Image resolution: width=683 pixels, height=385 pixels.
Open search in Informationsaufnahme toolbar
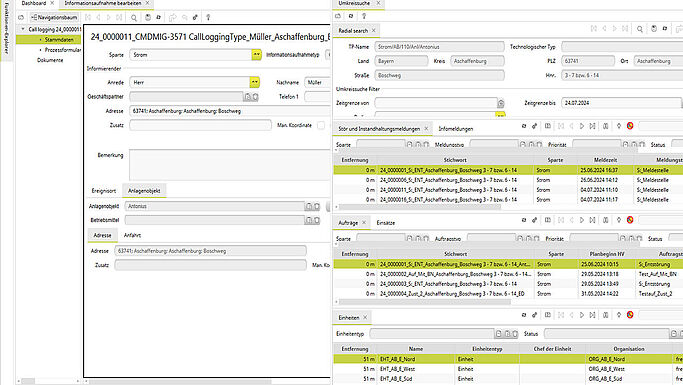[134, 17]
